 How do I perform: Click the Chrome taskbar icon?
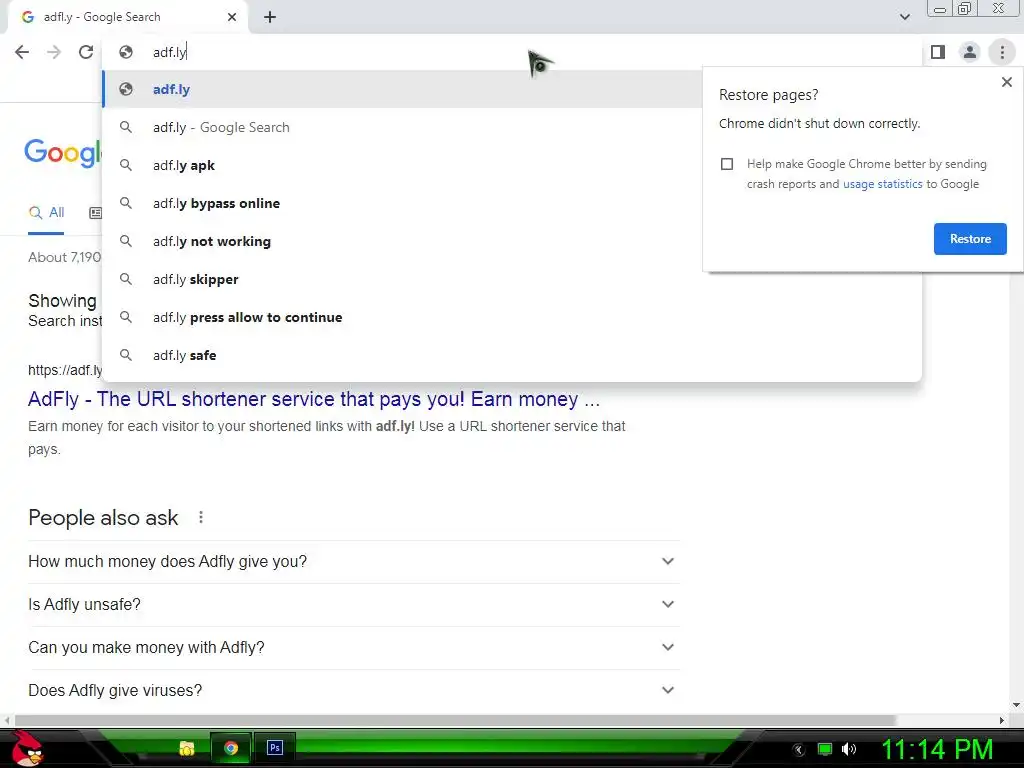click(x=231, y=748)
